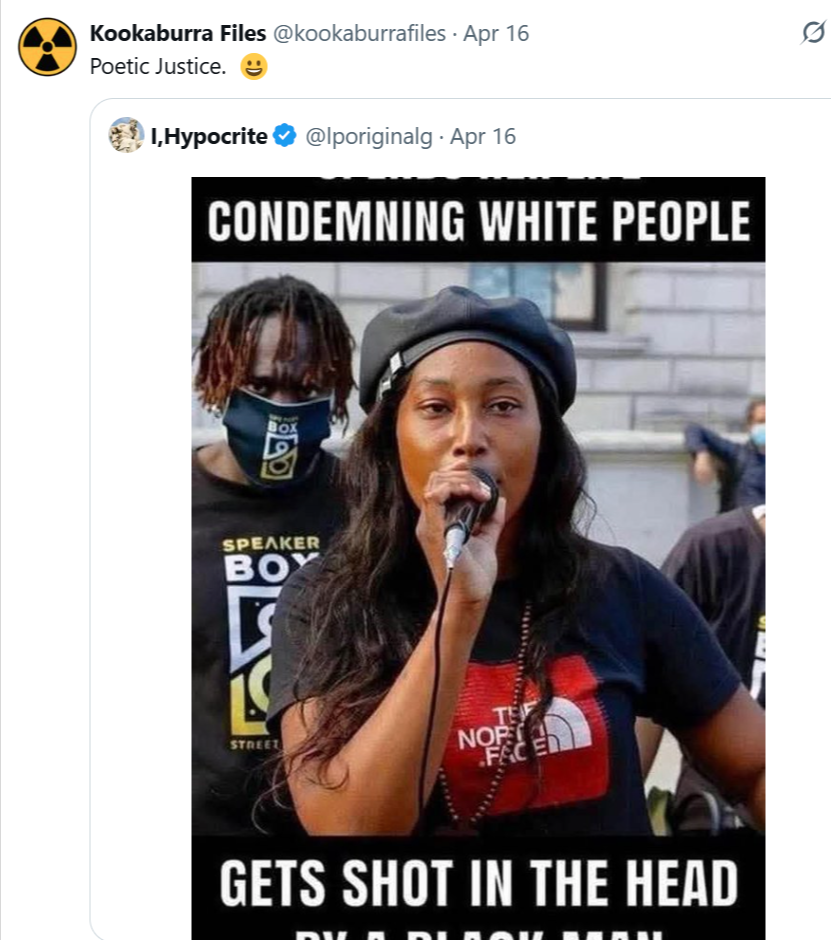The width and height of the screenshot is (831, 940).
Task: Click blank space left of the quoted image
Action: pyautogui.click(x=140, y=550)
